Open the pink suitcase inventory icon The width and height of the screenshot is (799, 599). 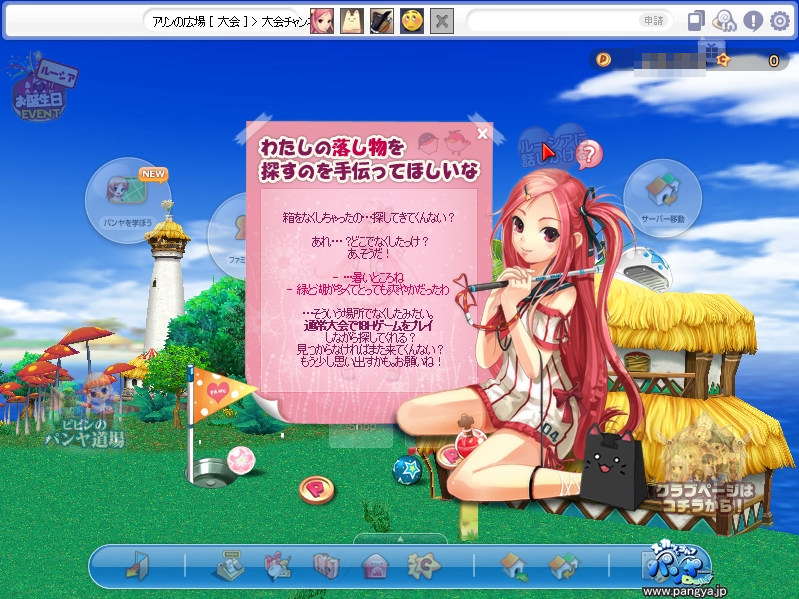coord(326,566)
